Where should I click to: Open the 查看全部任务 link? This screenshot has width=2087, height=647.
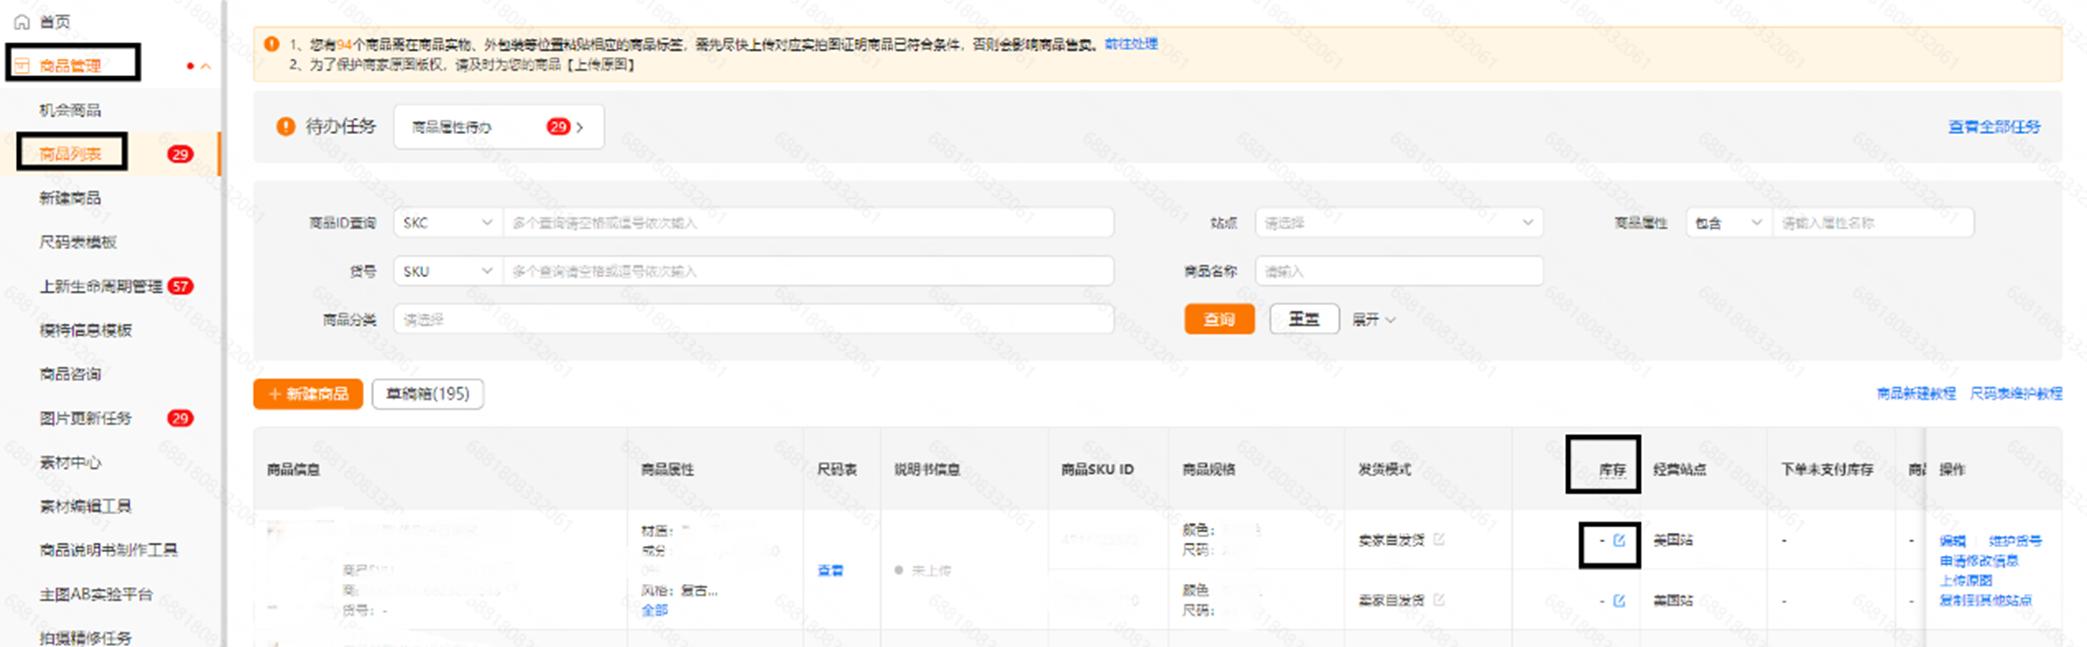click(1994, 127)
